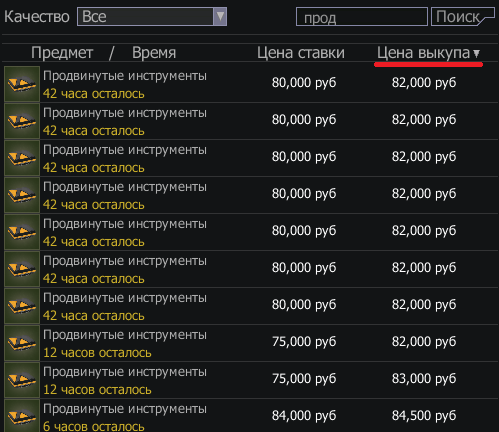Viewport: 499px width, 432px height.
Task: Sort by Цена выкупа column header
Action: 423,53
